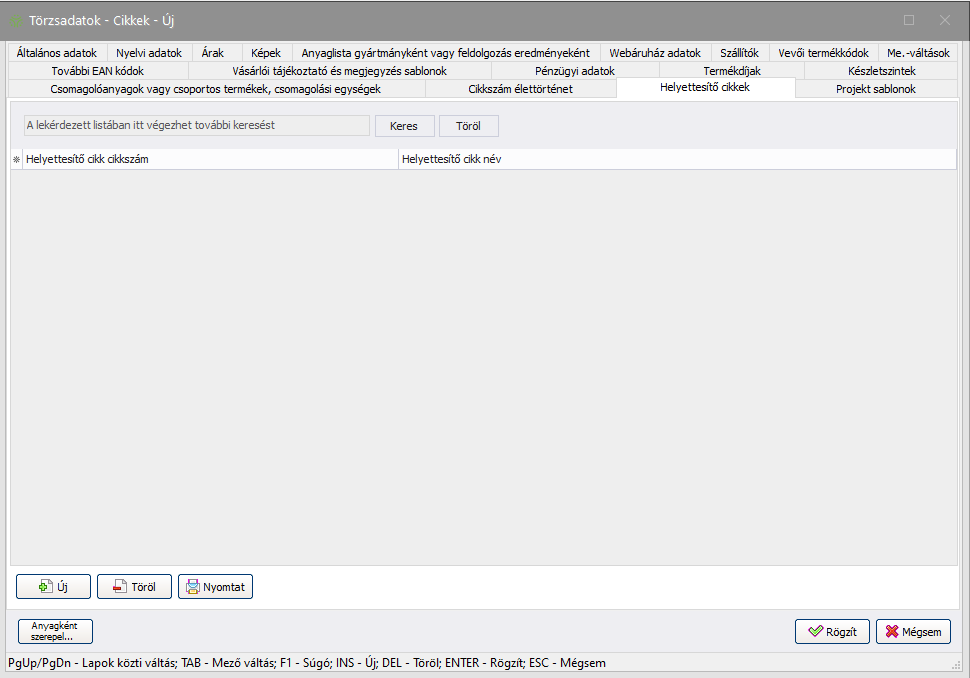
Task: Switch to Projekt sablonok tab
Action: [x=875, y=89]
